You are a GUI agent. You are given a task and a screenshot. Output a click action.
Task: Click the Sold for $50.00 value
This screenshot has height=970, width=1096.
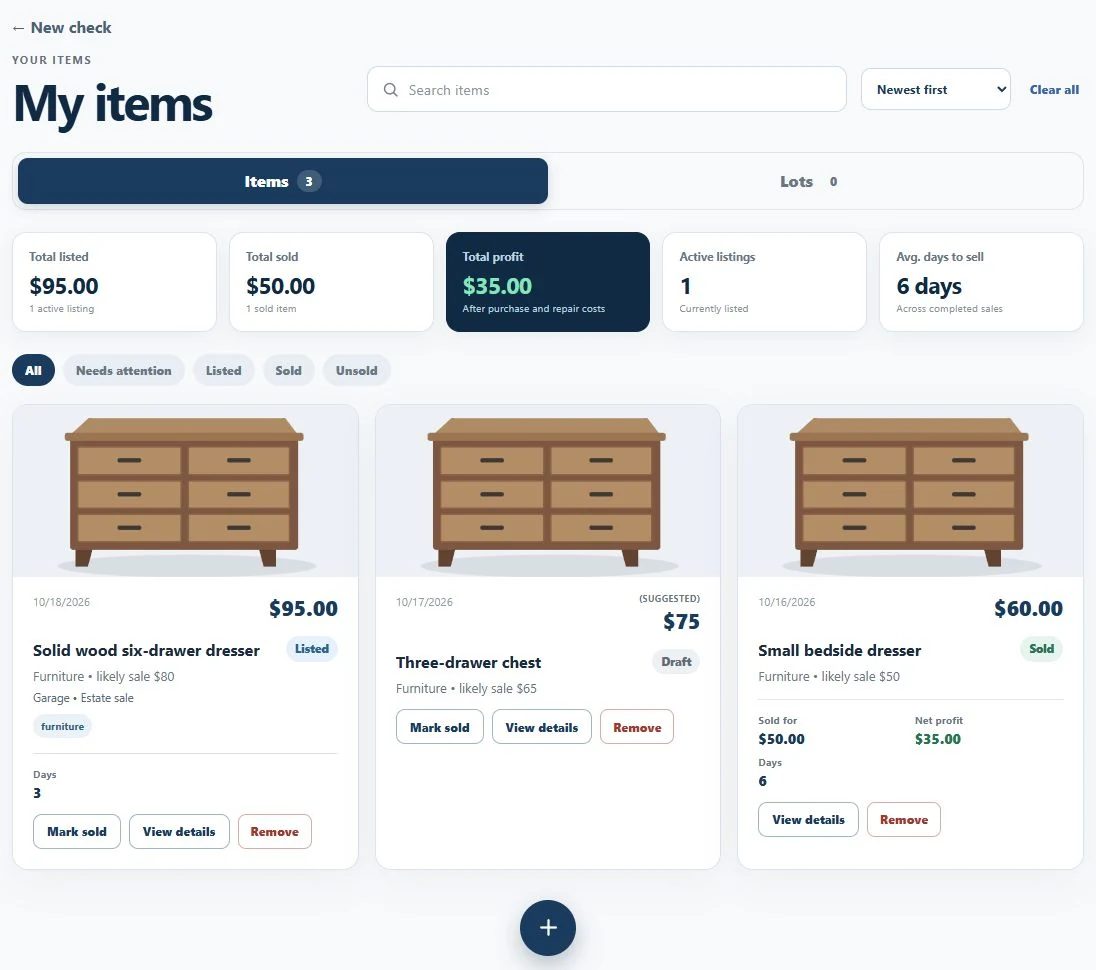[x=781, y=739]
